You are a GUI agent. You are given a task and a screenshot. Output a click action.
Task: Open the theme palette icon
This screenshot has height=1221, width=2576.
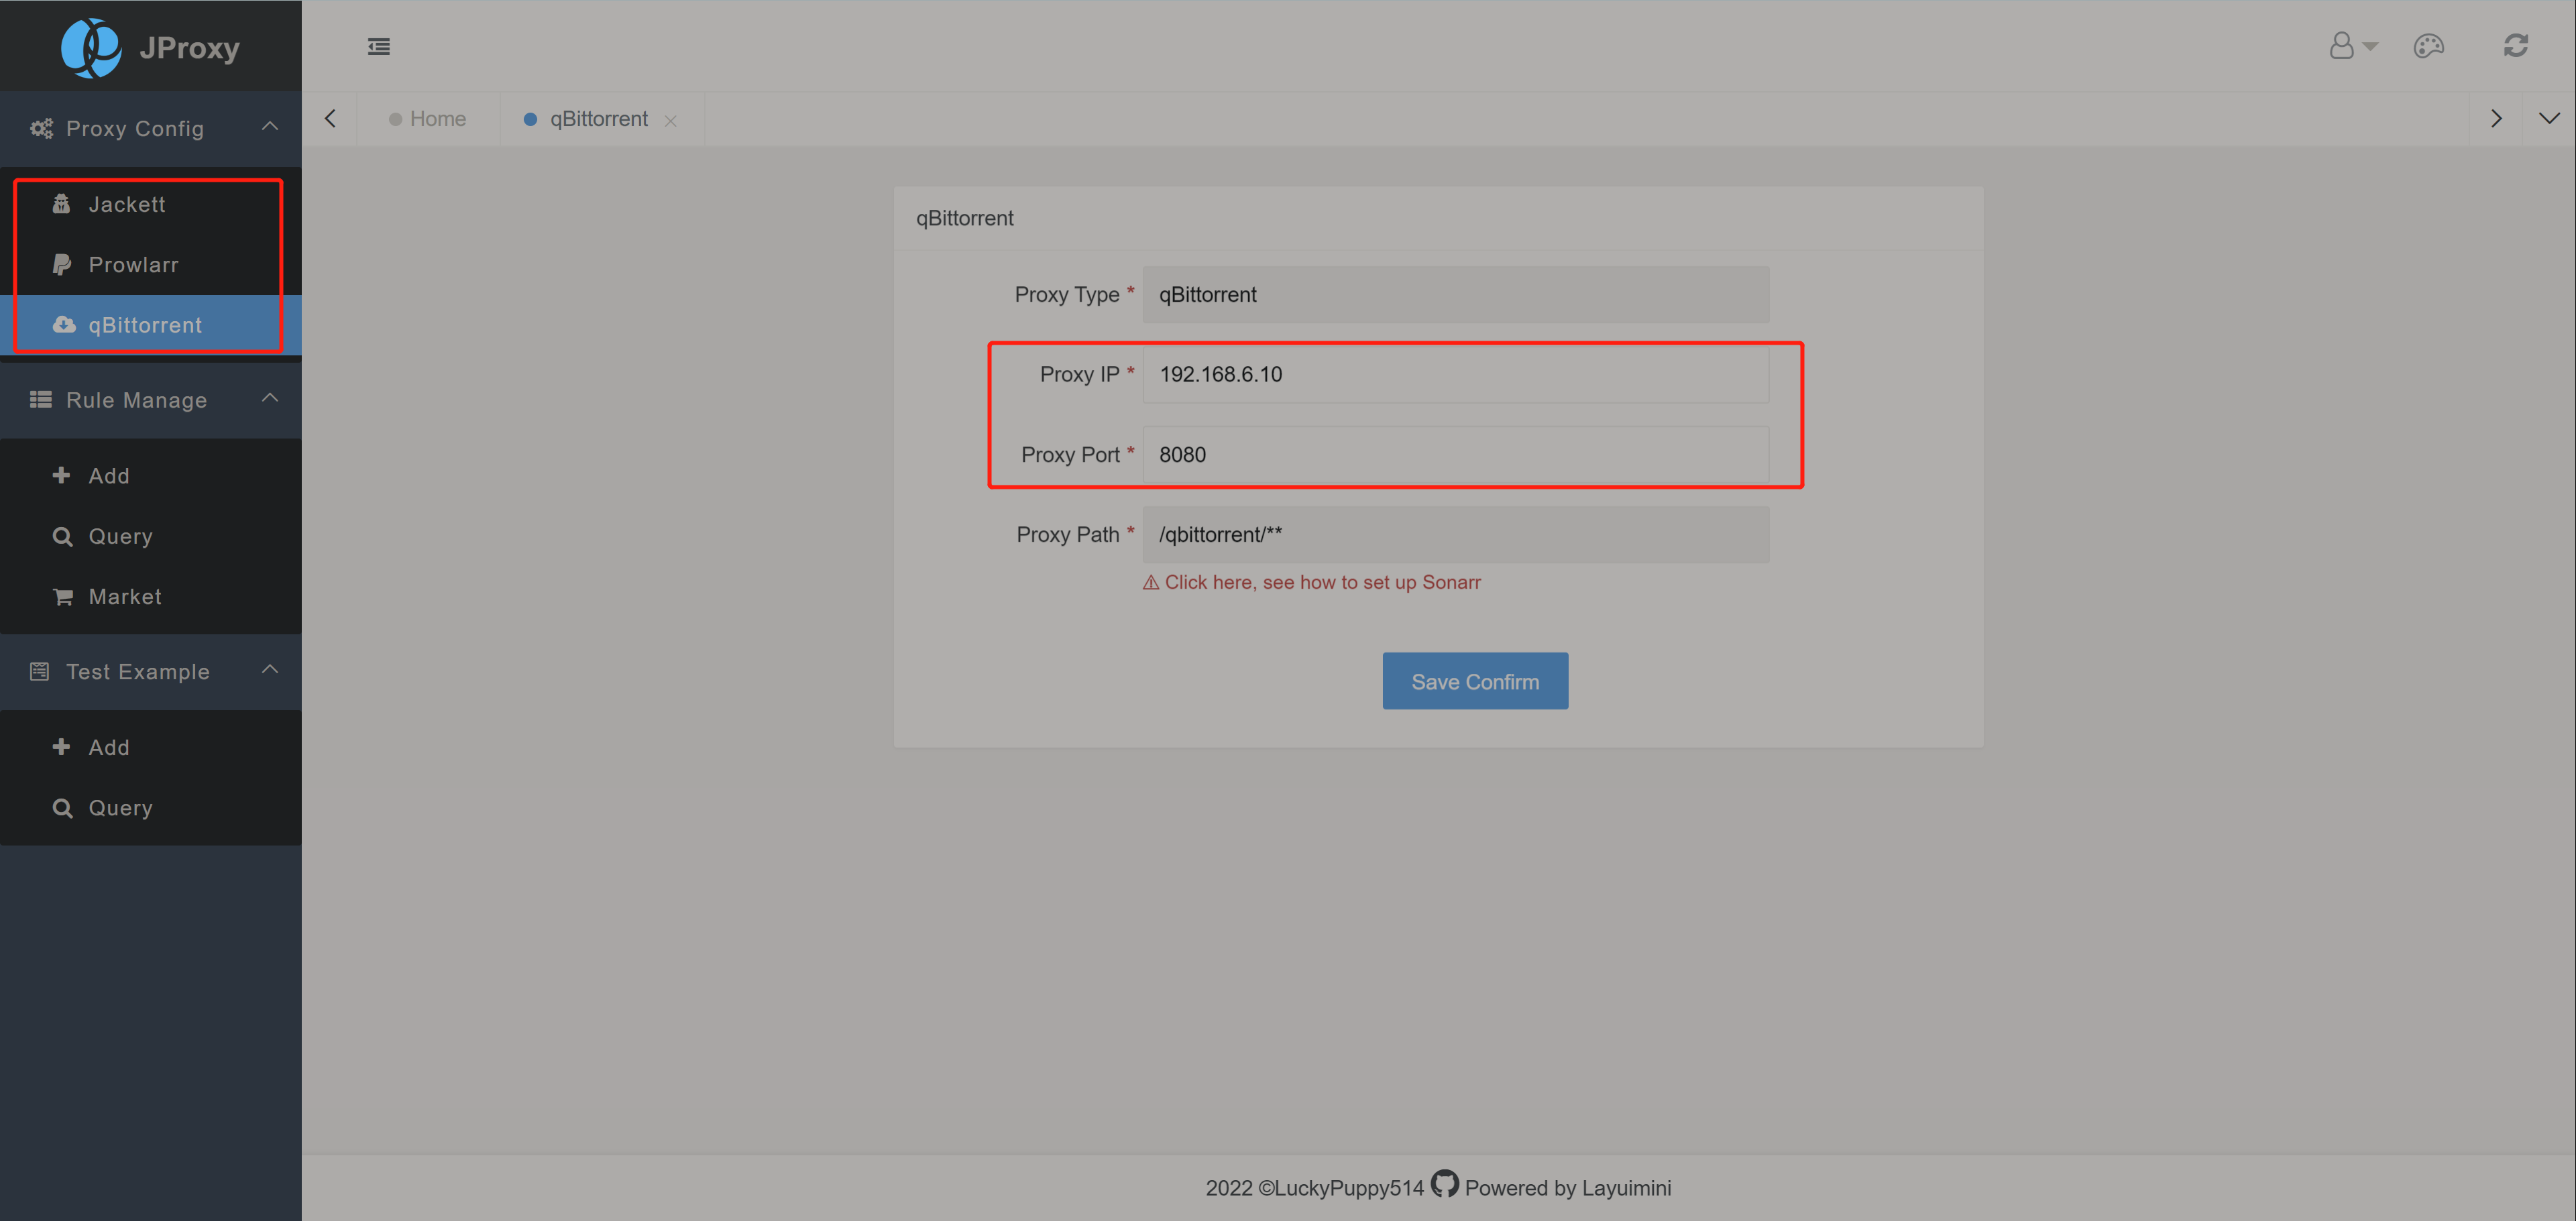[2428, 46]
